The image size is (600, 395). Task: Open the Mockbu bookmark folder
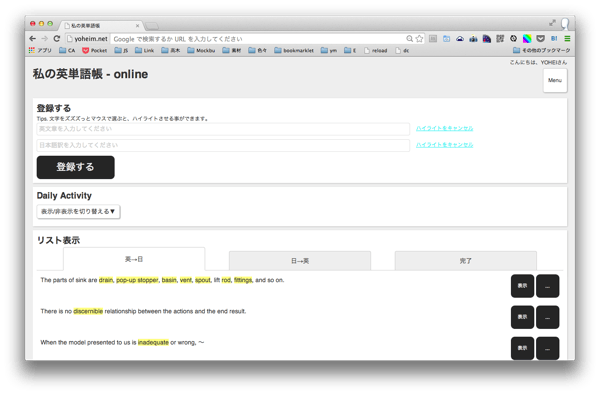(x=201, y=50)
